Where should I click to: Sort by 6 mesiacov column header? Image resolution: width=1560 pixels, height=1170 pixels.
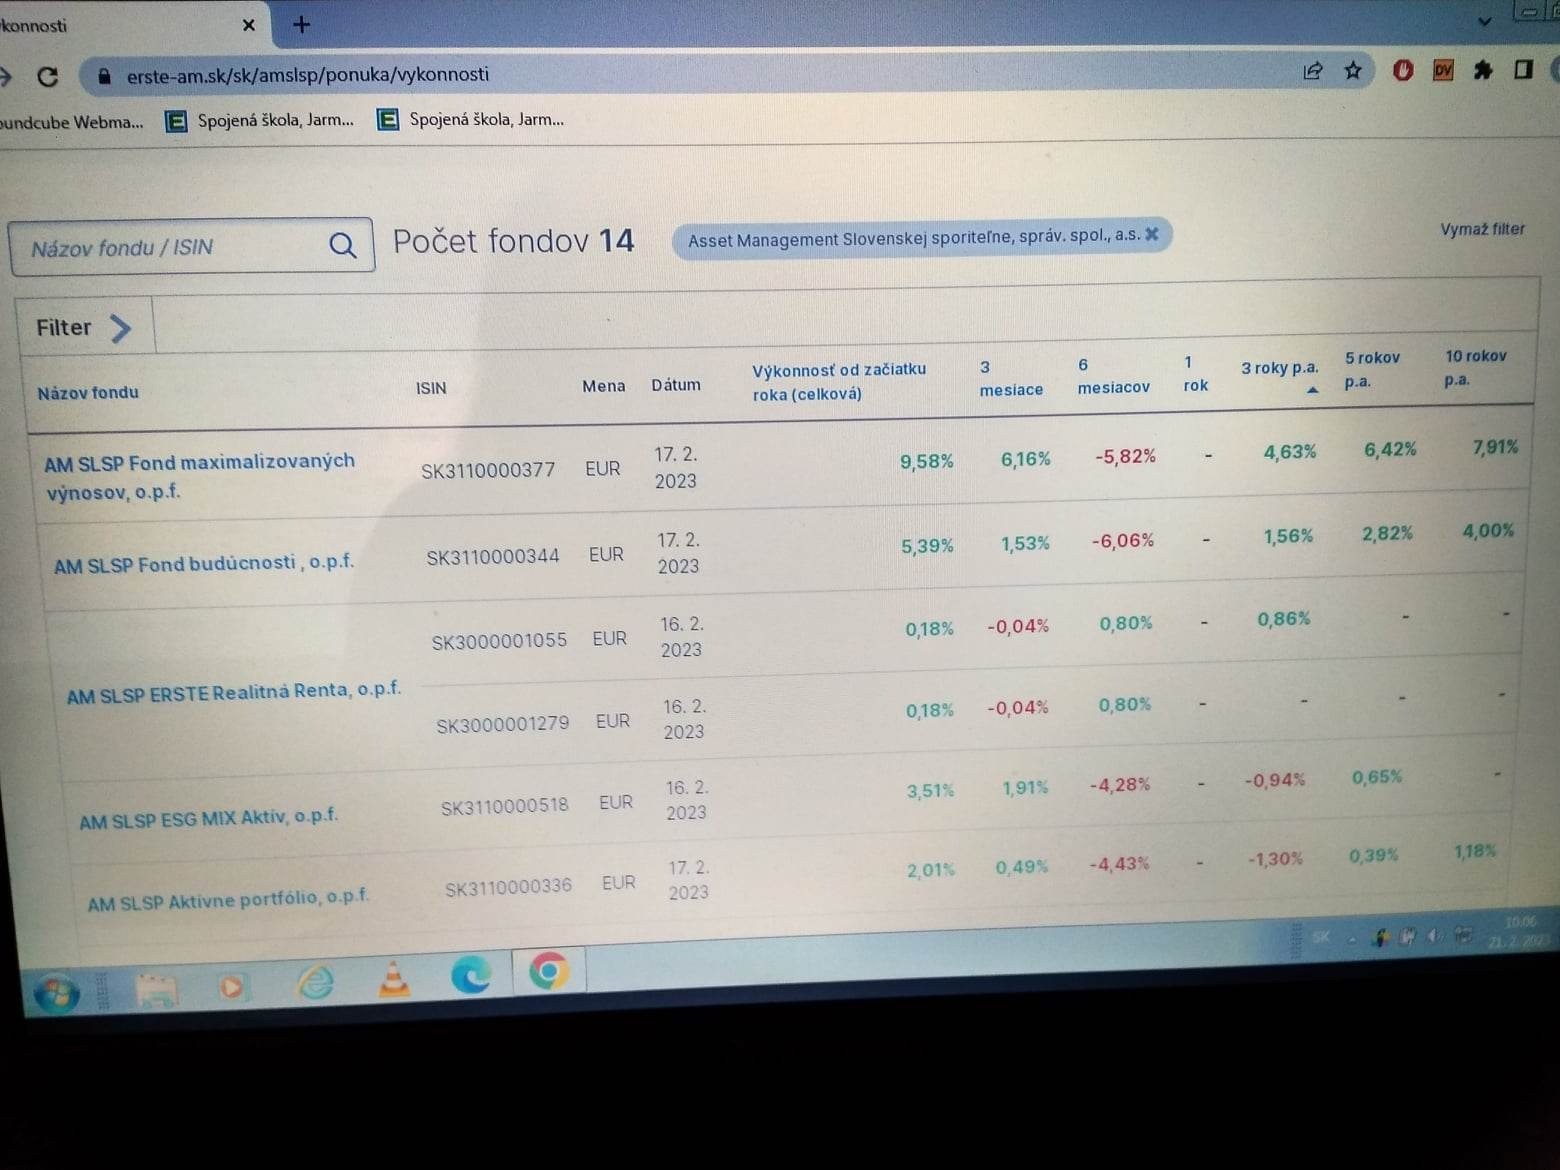[1113, 376]
